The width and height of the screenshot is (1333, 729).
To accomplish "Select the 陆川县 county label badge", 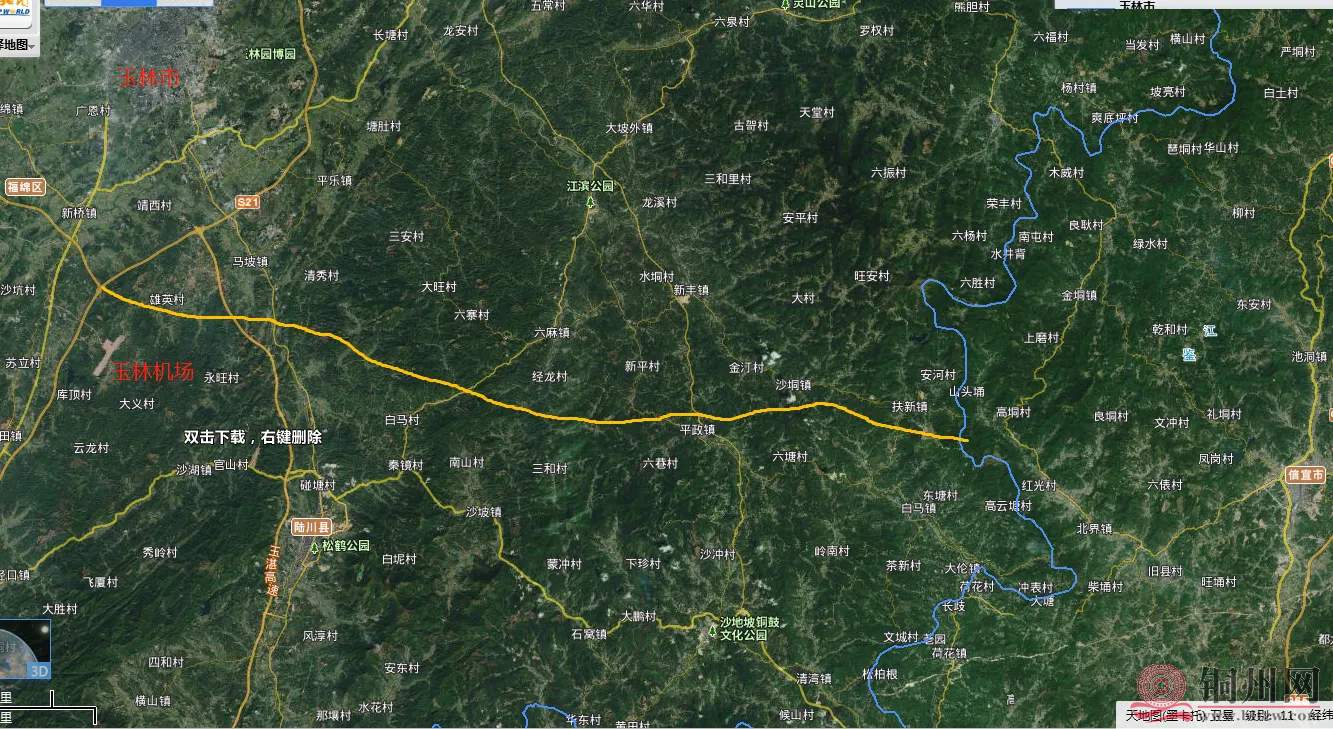I will point(310,527).
